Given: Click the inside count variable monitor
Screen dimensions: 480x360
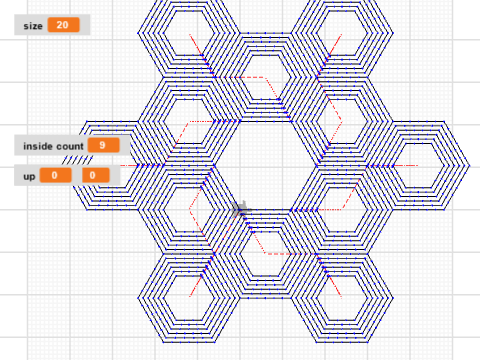Looking at the screenshot, I should click(72, 146).
